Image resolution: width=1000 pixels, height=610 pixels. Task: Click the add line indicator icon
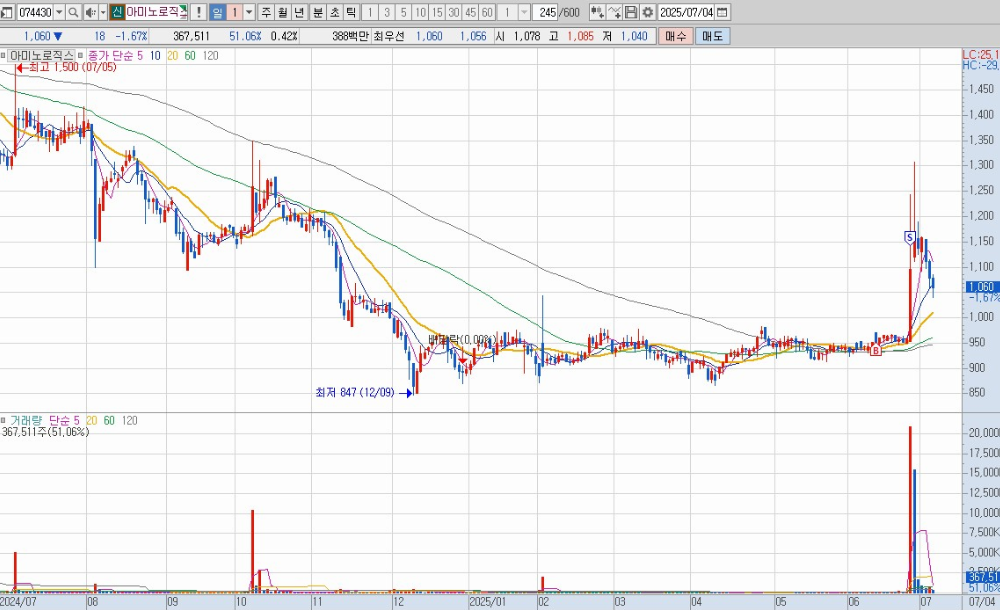pos(614,13)
